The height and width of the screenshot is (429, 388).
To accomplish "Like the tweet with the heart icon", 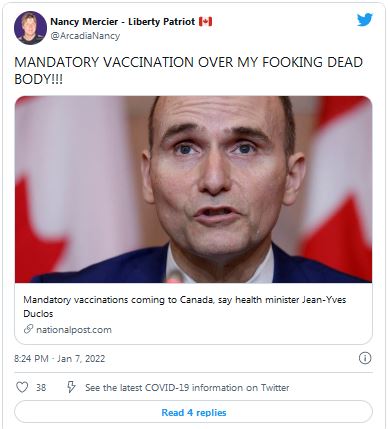I will click(22, 387).
